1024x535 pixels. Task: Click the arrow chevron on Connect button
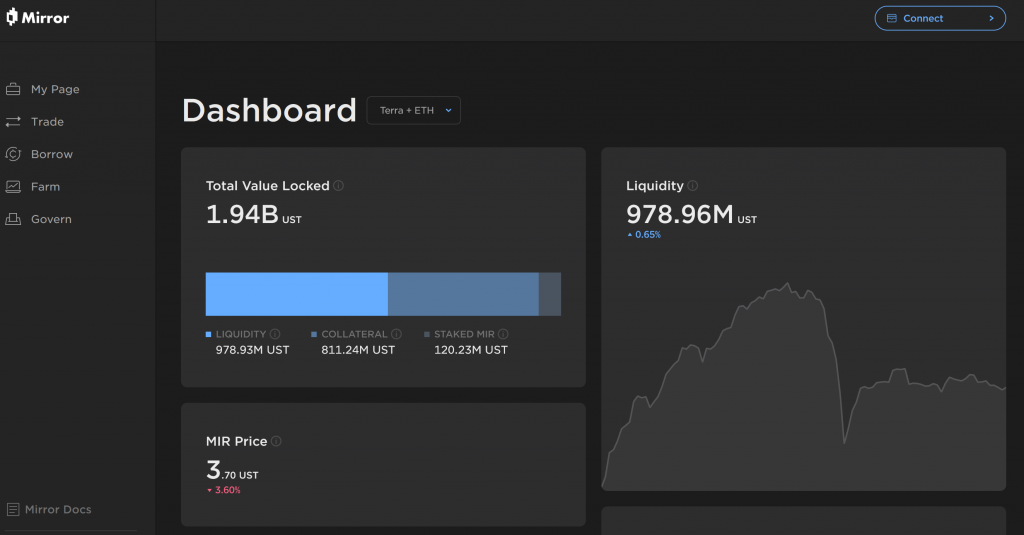tap(991, 18)
